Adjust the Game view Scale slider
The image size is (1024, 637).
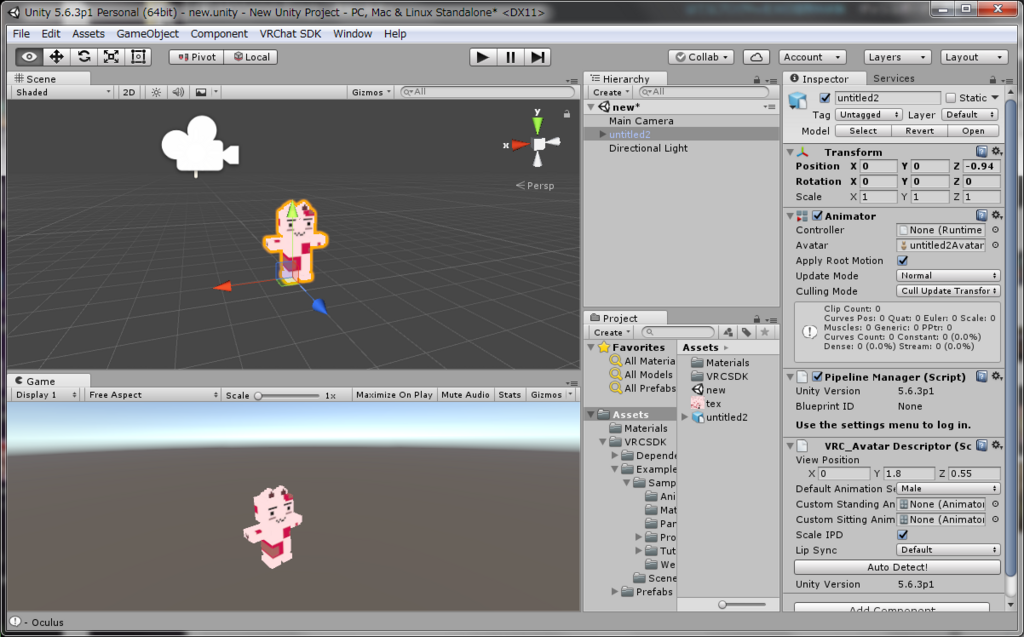pos(287,395)
